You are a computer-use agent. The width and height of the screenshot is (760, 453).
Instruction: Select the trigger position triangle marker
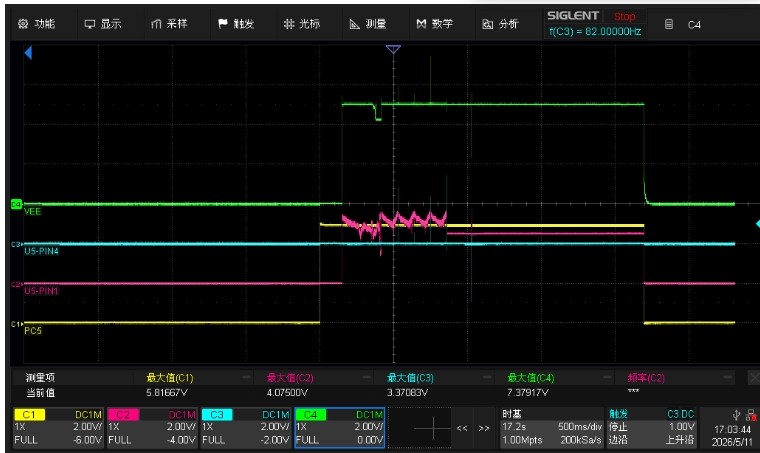point(393,49)
